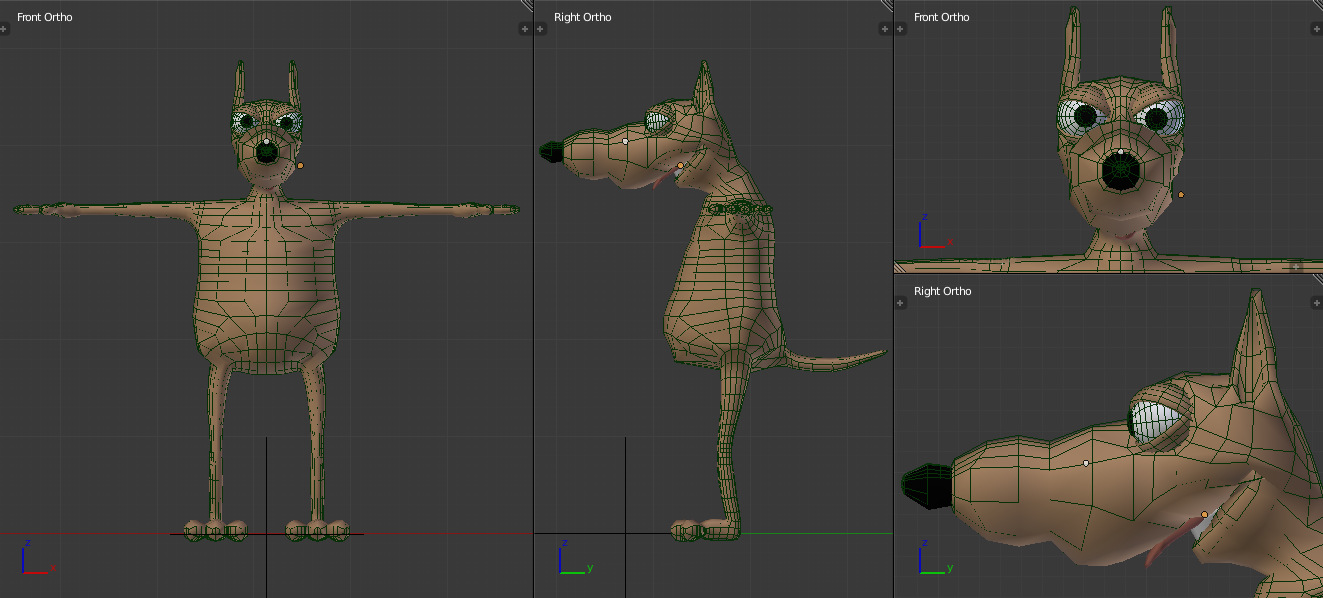Select the dog's collar in the full-body side view
The image size is (1323, 598).
738,208
